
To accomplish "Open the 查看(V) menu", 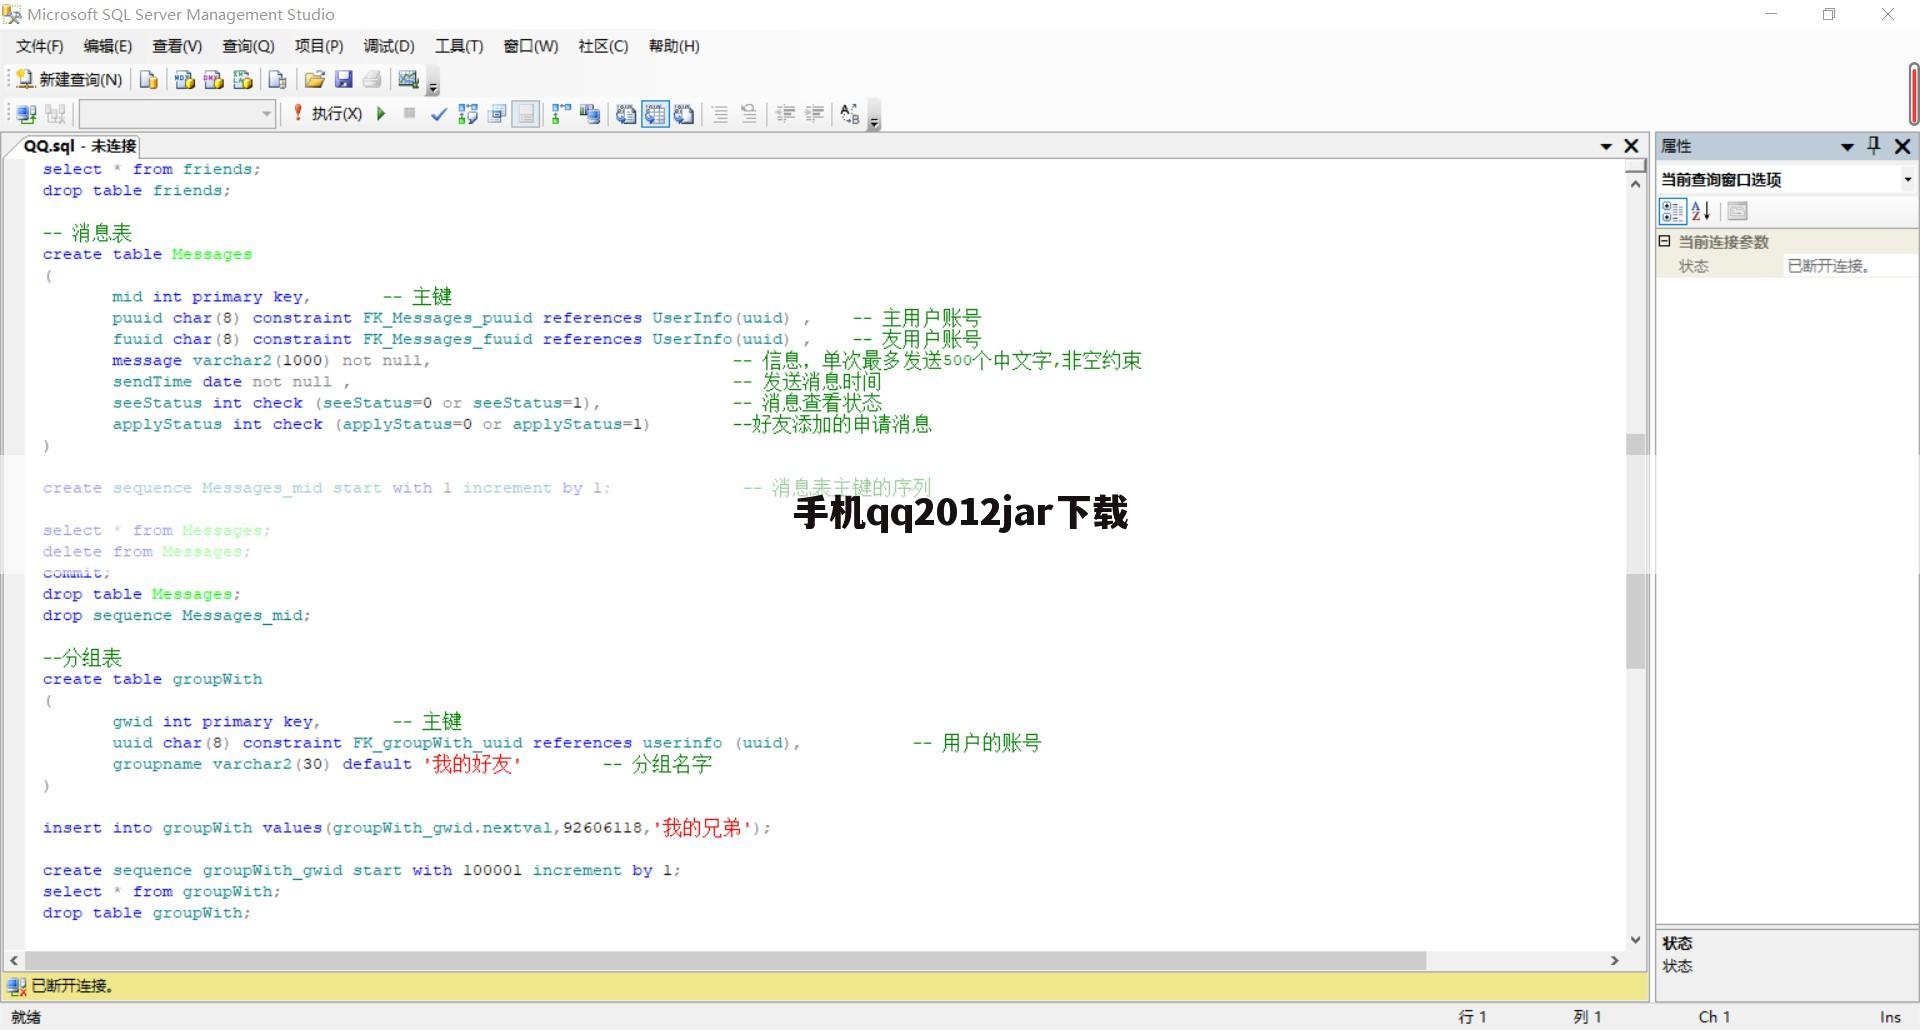I will click(x=177, y=46).
